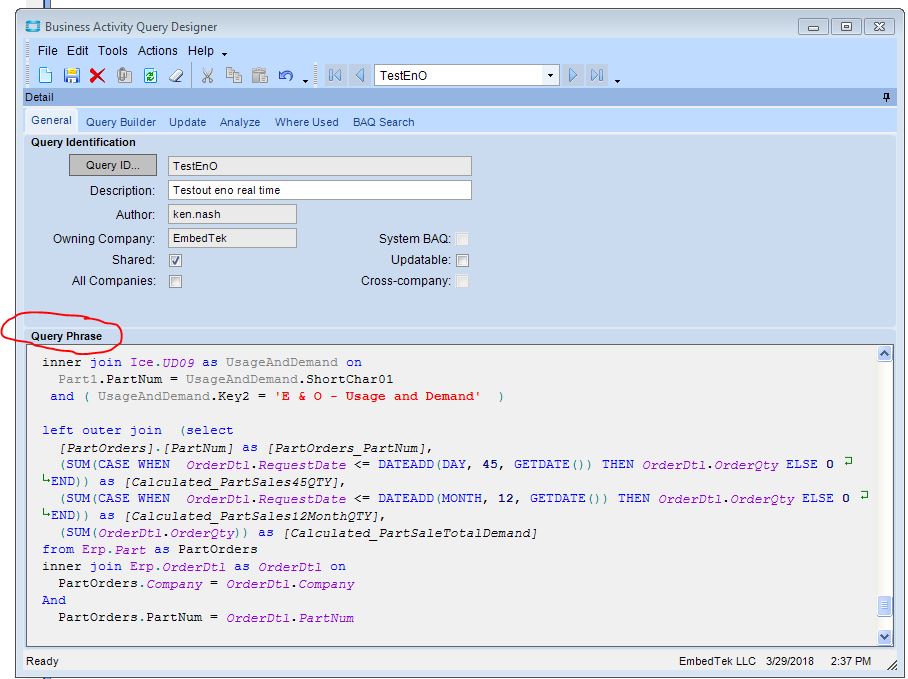Go to the next record arrow
Screen dimensions: 908x679
point(573,75)
